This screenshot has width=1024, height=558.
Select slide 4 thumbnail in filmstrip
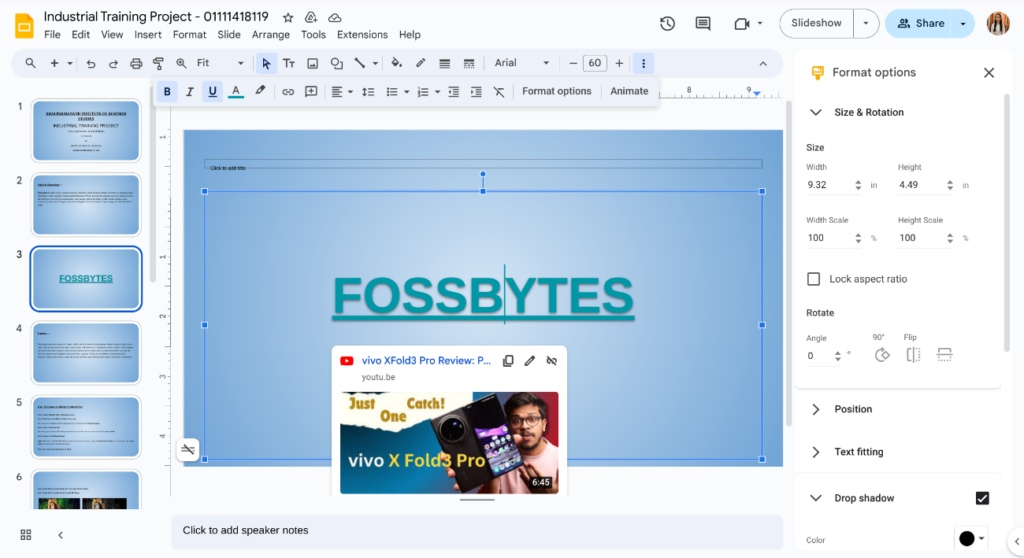86,353
